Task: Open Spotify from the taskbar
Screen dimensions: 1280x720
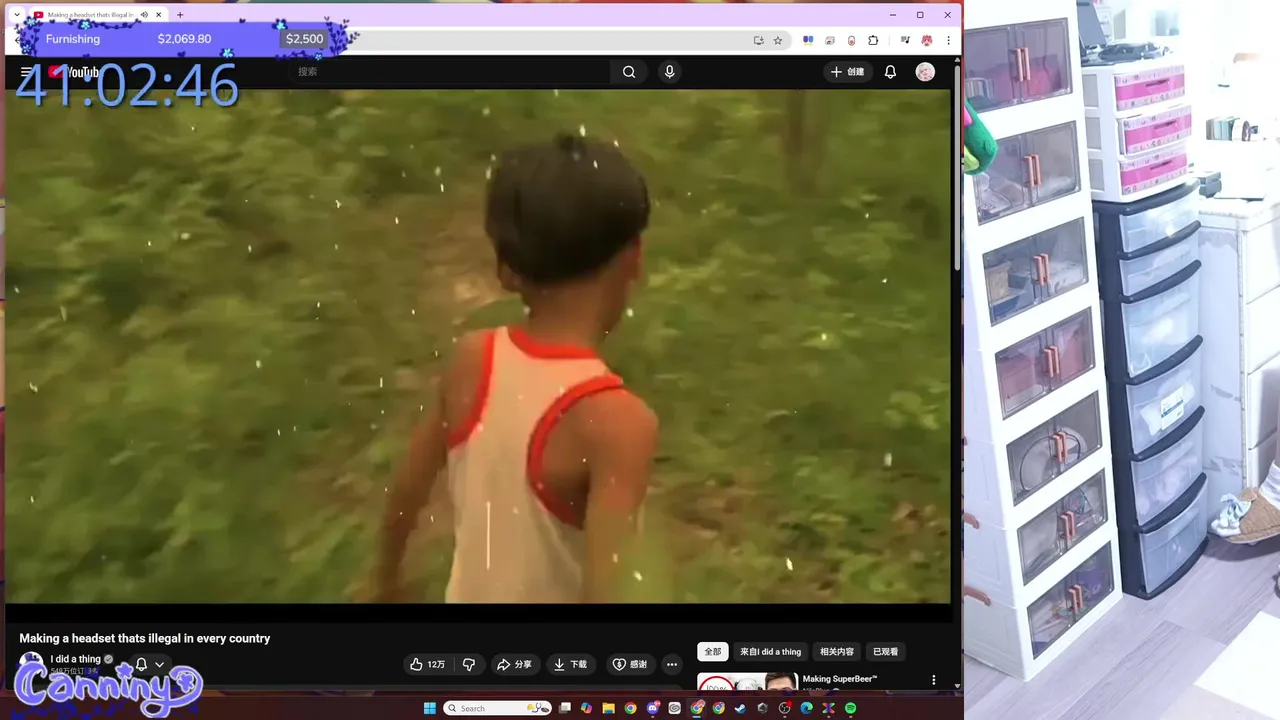Action: click(x=850, y=708)
